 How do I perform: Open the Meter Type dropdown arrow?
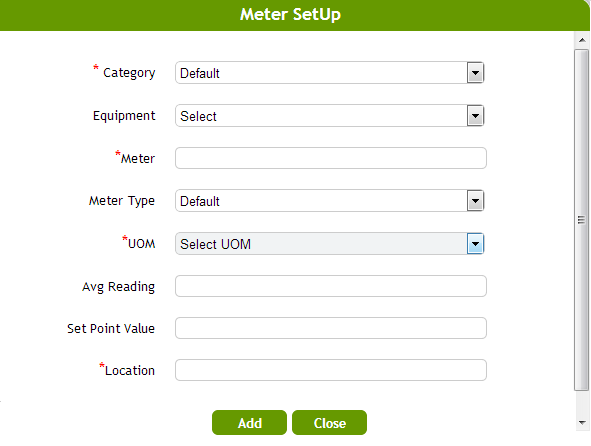(x=475, y=201)
